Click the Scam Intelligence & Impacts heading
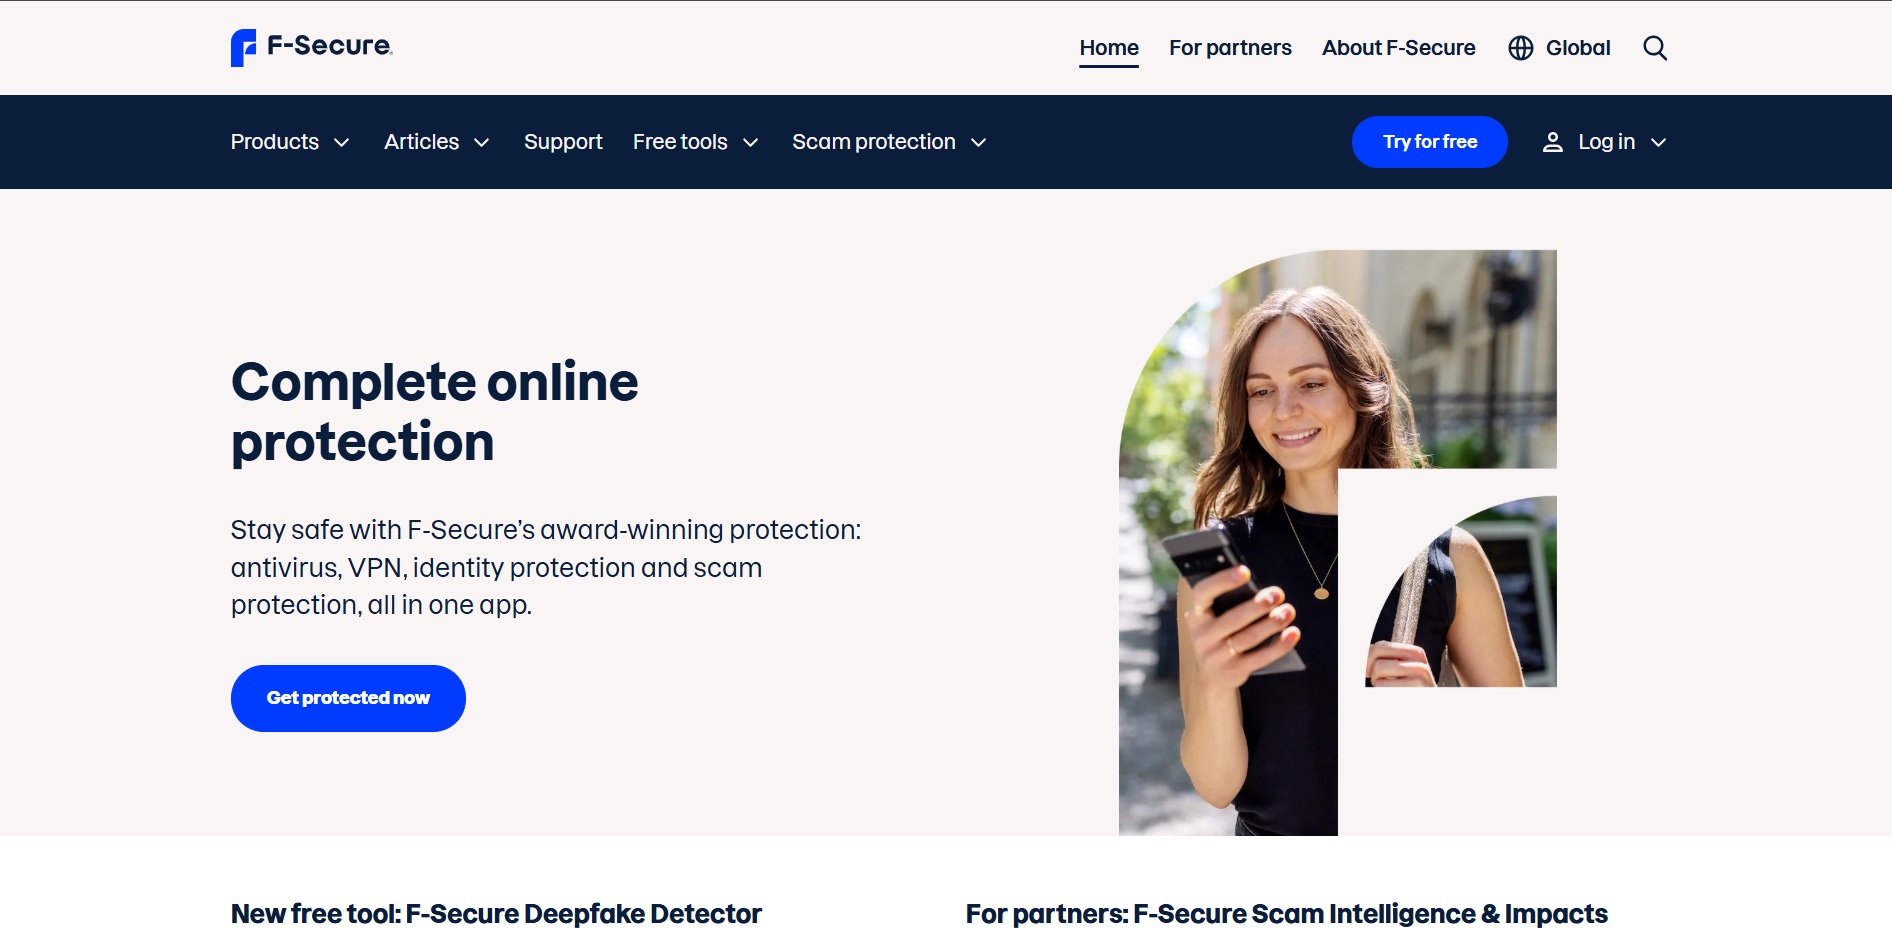This screenshot has width=1892, height=937. (x=1286, y=914)
